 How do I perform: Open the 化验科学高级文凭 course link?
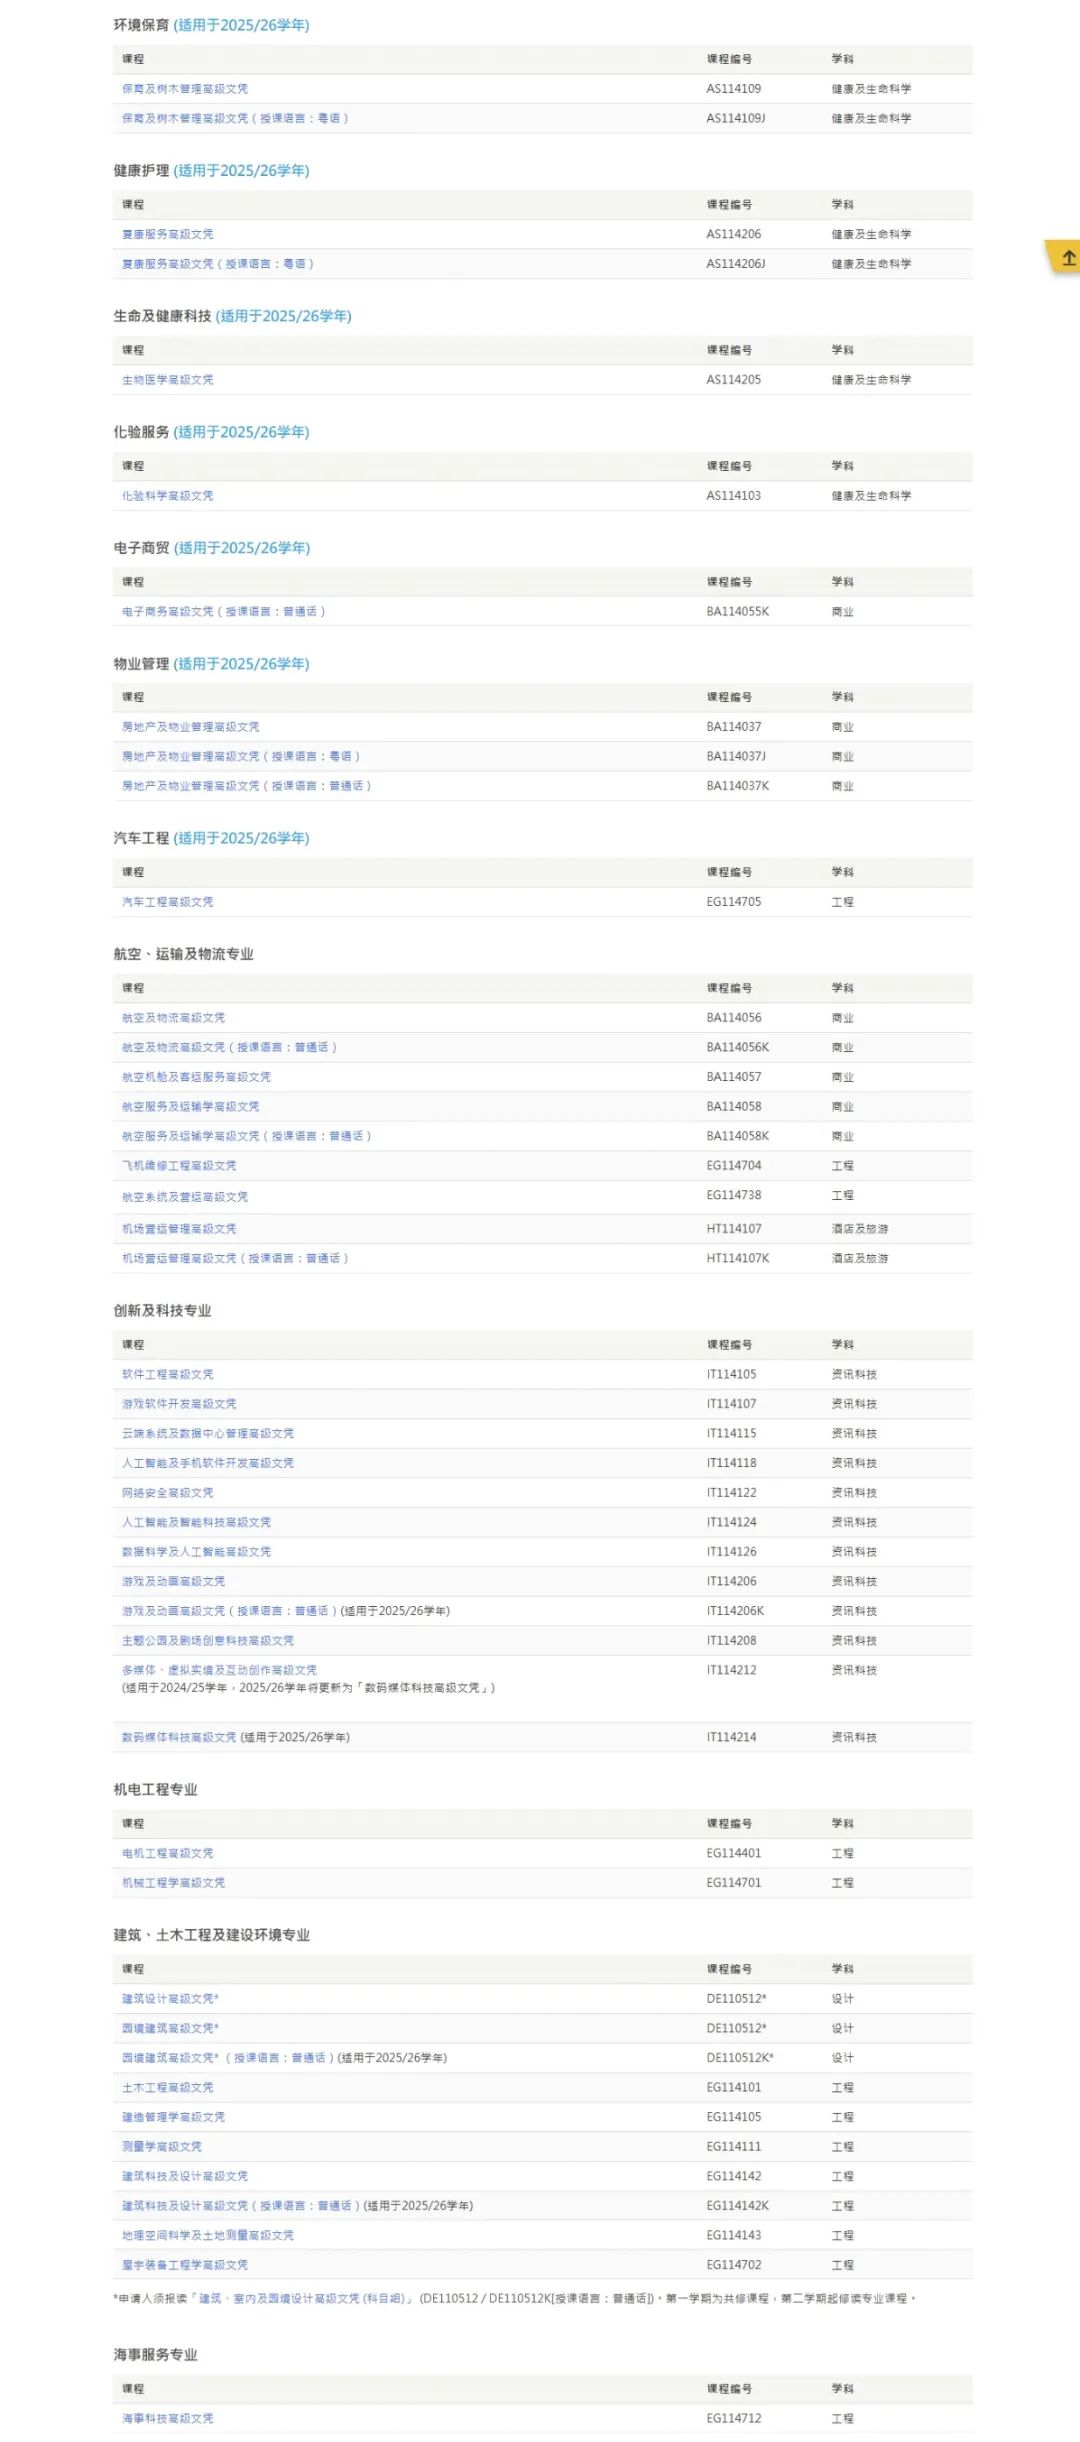(x=167, y=496)
